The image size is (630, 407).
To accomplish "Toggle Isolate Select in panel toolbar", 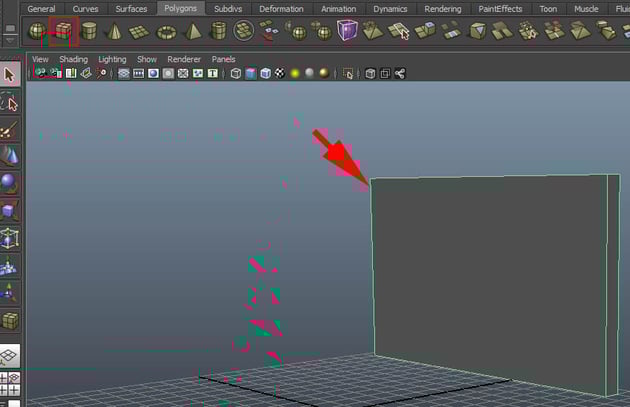I will point(348,74).
